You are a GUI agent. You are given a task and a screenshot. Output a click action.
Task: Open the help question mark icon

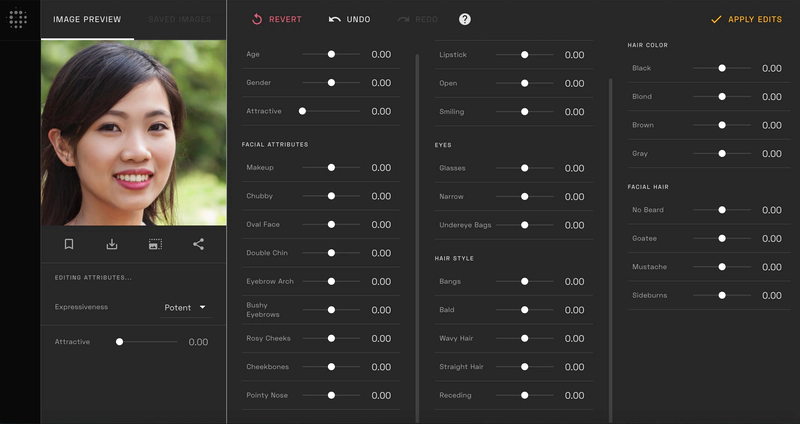pos(465,19)
